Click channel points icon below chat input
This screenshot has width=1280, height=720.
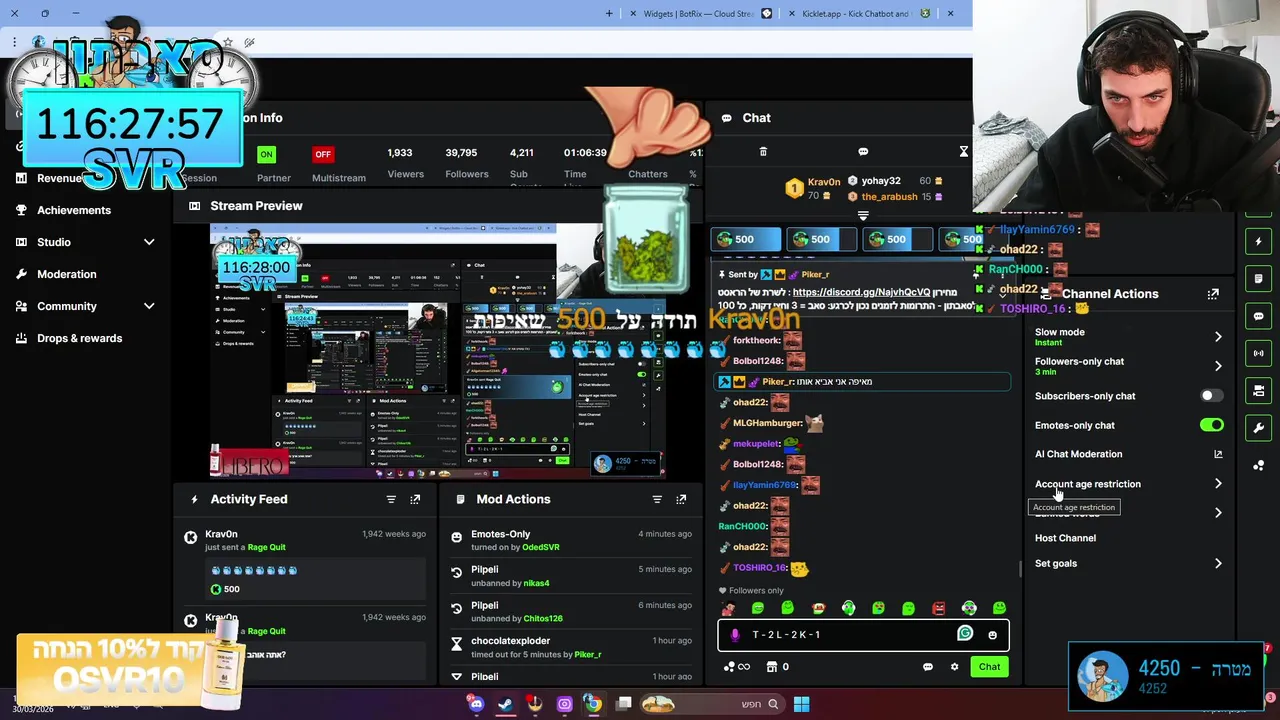tap(729, 667)
